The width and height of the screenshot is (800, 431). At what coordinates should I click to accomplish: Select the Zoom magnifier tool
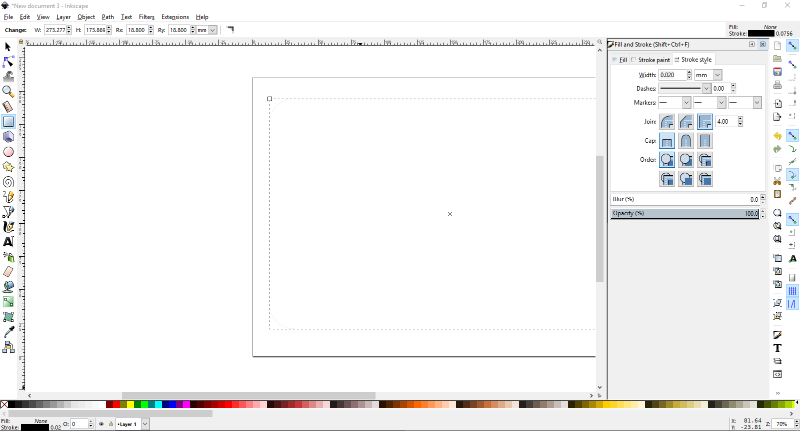coord(8,91)
